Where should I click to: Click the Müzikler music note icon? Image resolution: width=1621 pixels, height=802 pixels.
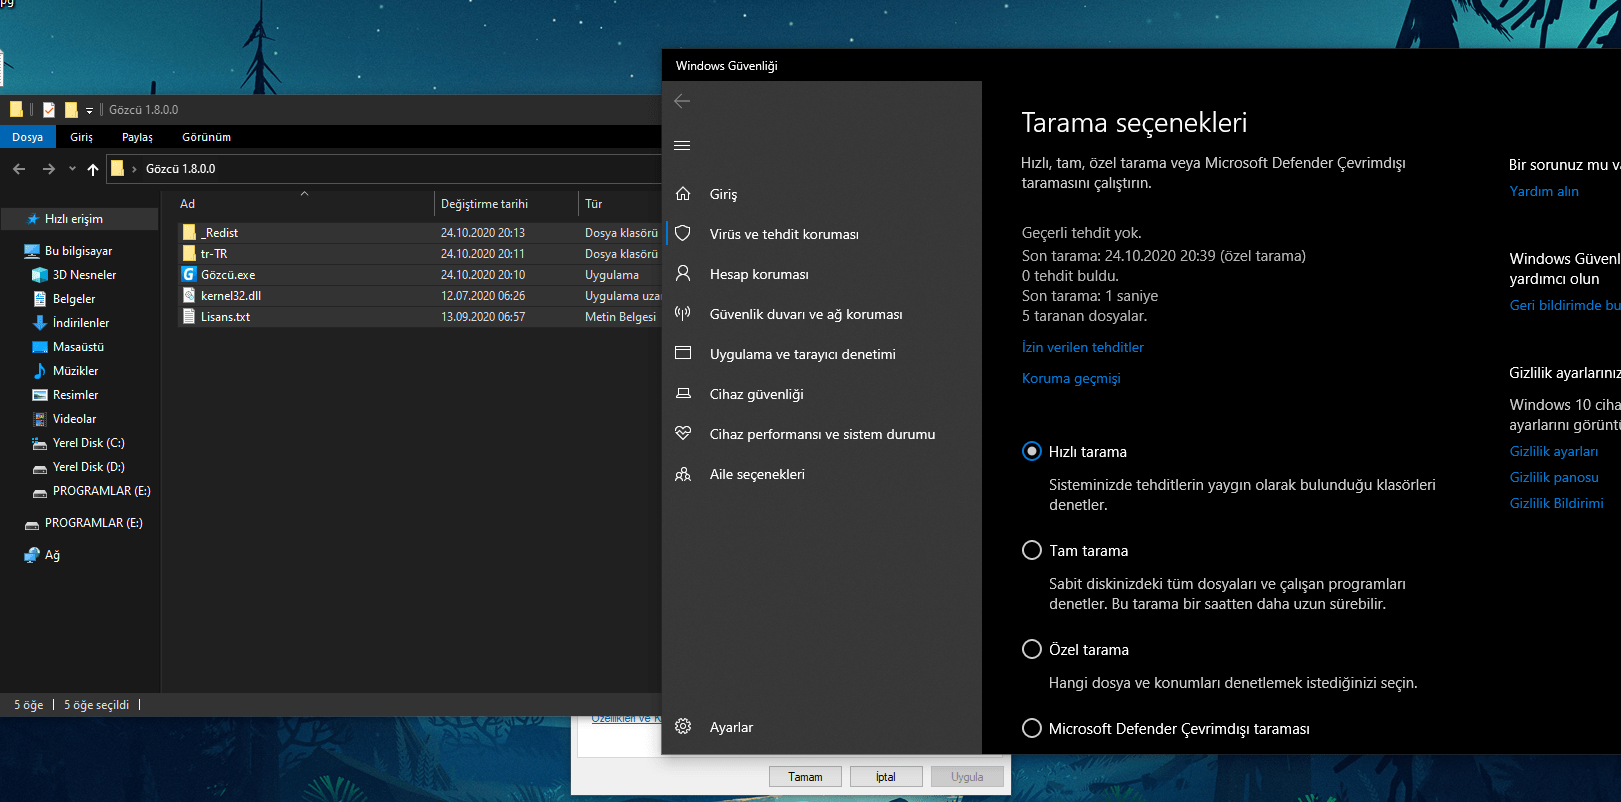point(40,371)
